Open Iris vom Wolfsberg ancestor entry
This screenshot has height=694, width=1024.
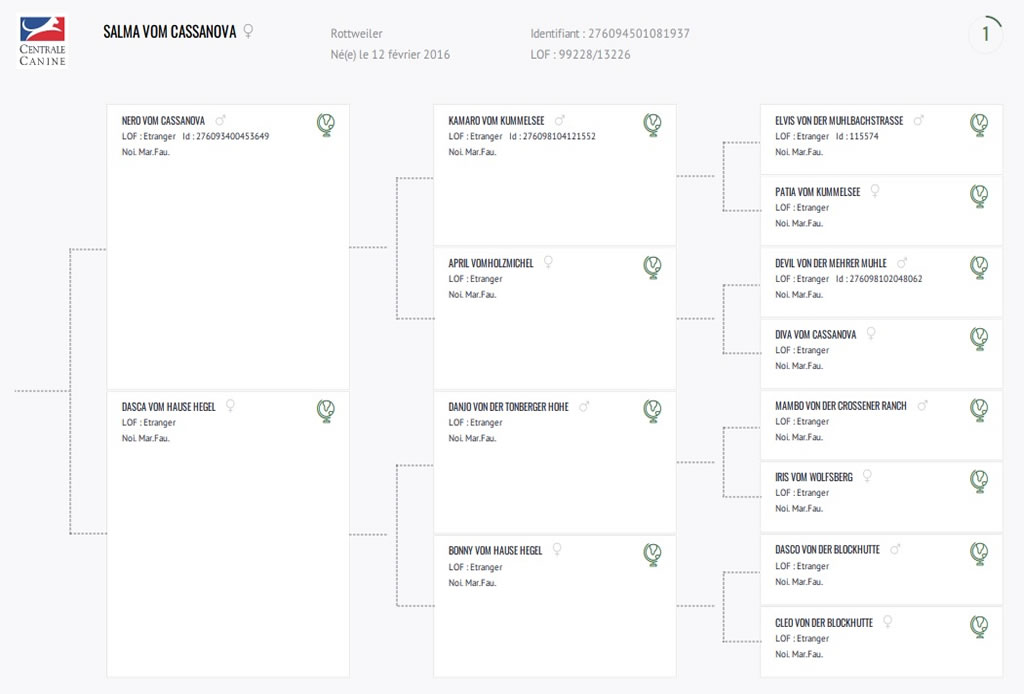[814, 477]
